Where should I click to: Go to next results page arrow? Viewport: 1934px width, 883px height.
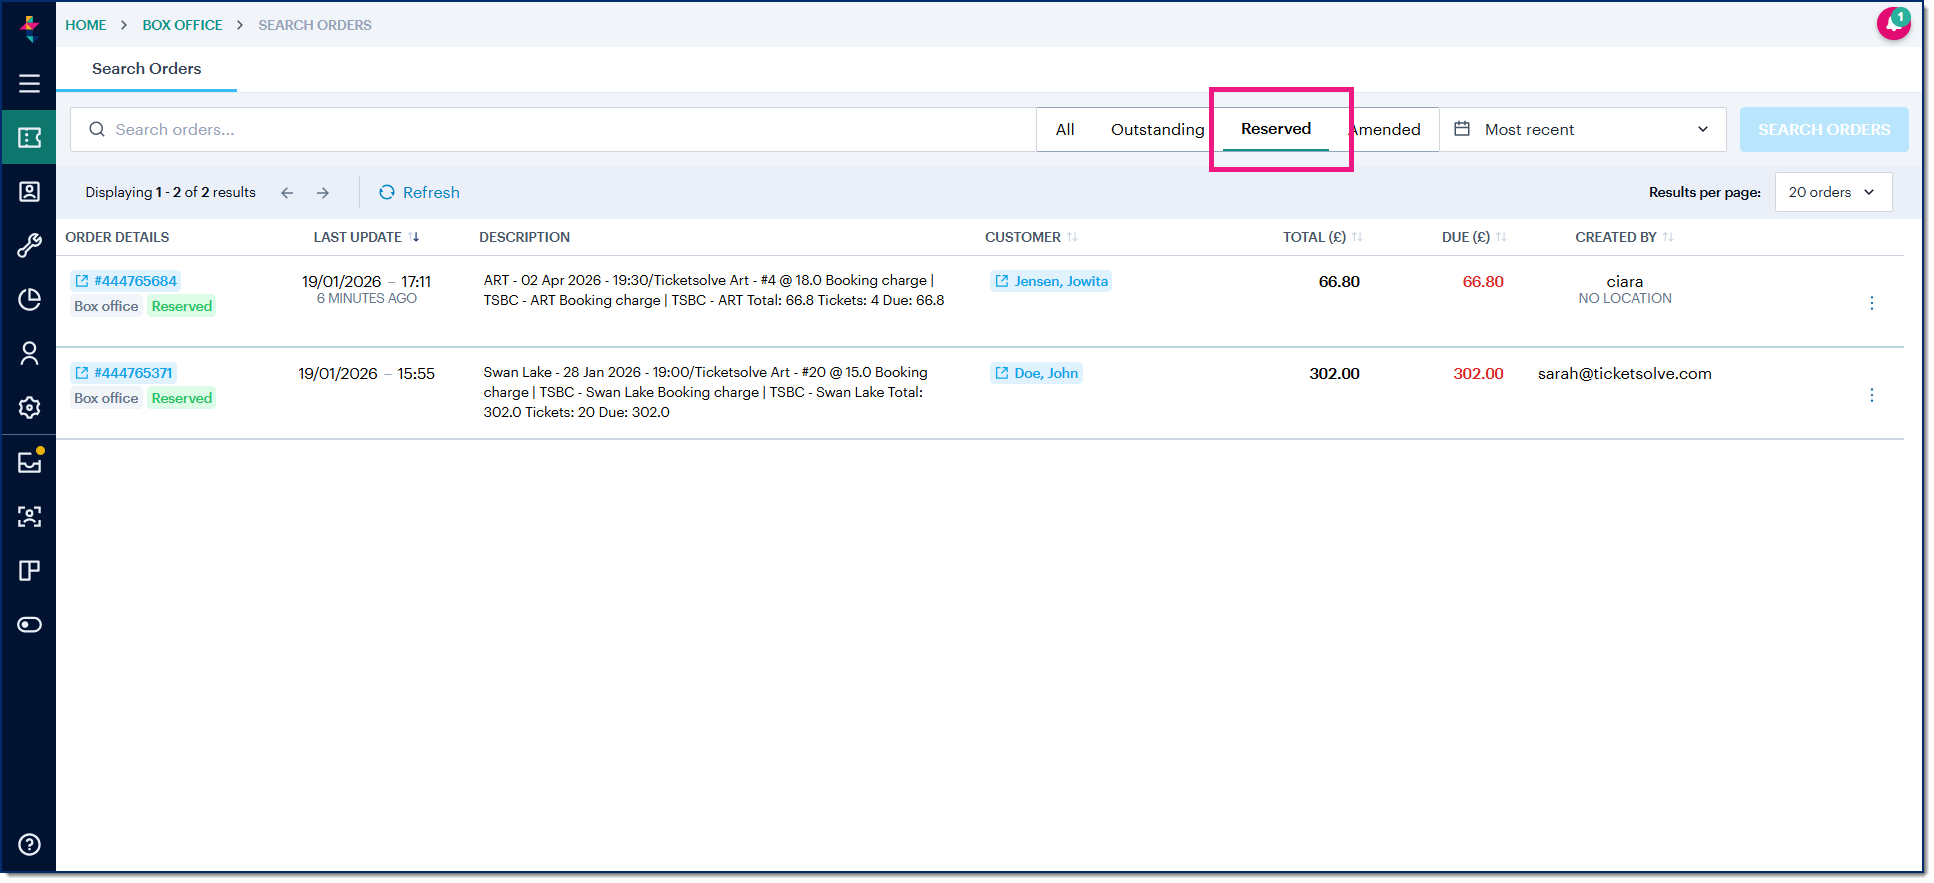(323, 193)
